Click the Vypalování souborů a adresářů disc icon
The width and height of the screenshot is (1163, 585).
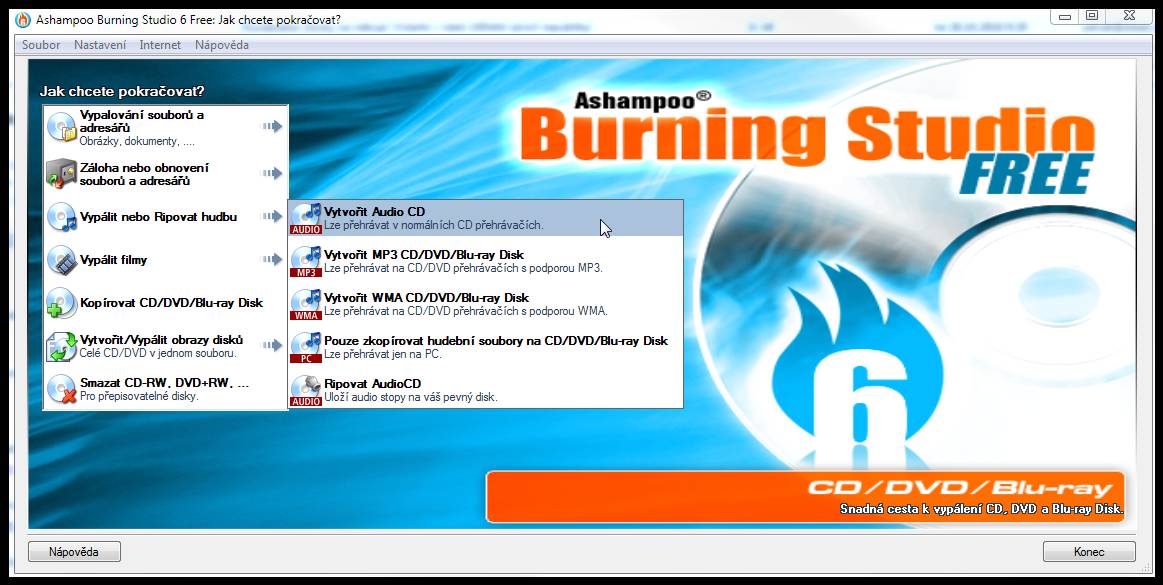point(61,127)
